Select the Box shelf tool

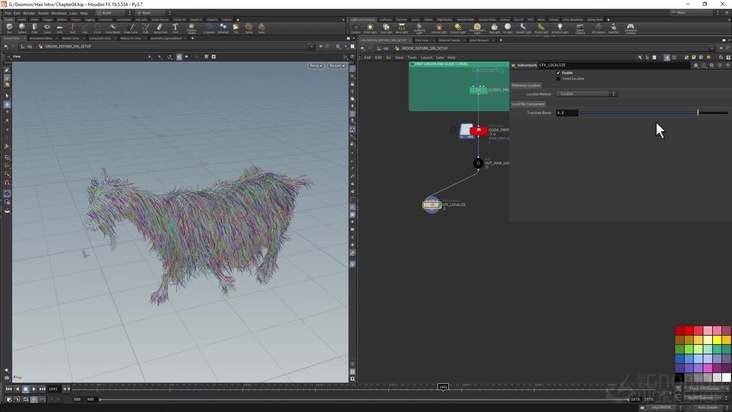[9, 27]
